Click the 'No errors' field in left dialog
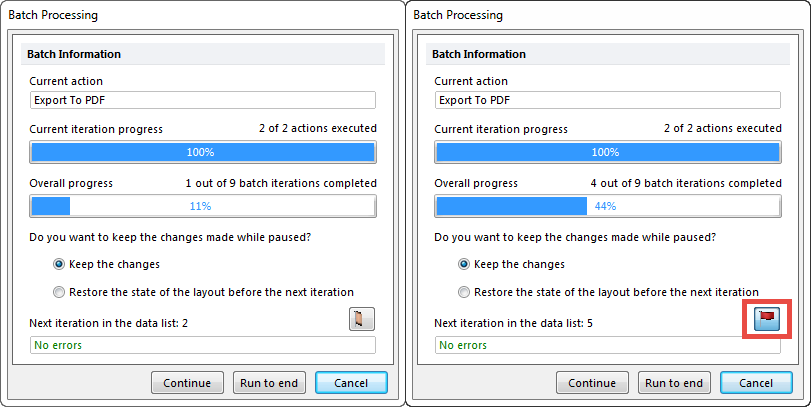This screenshot has width=811, height=407. tap(202, 345)
